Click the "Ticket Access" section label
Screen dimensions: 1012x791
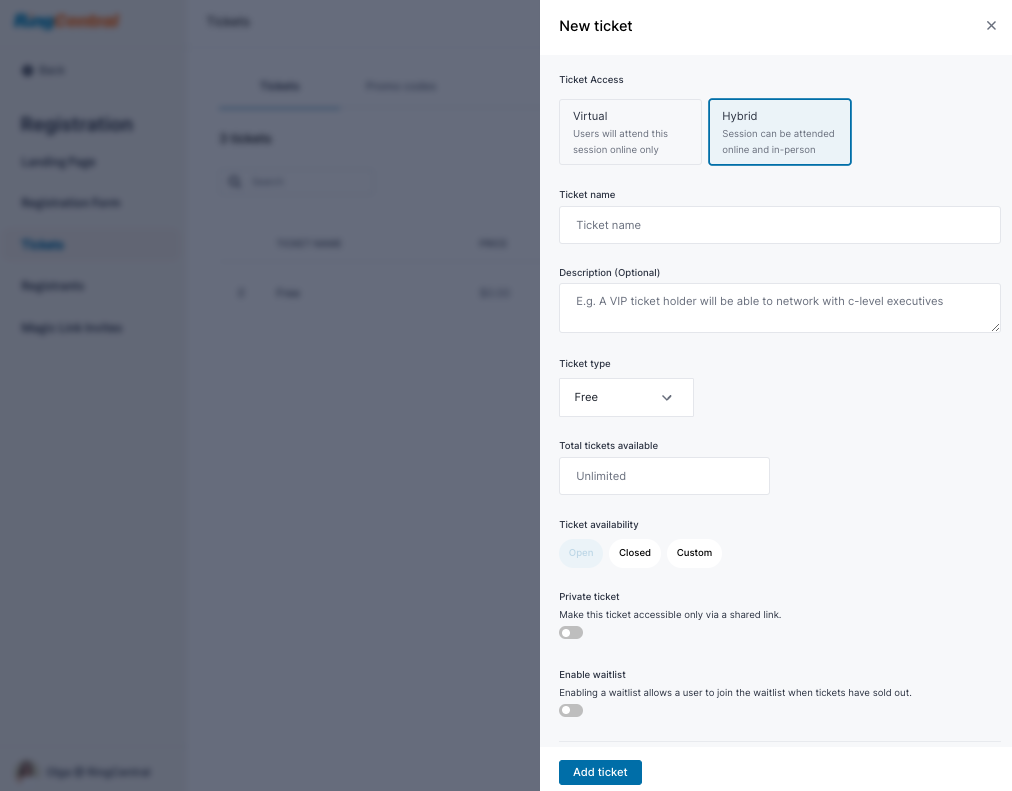pos(591,80)
